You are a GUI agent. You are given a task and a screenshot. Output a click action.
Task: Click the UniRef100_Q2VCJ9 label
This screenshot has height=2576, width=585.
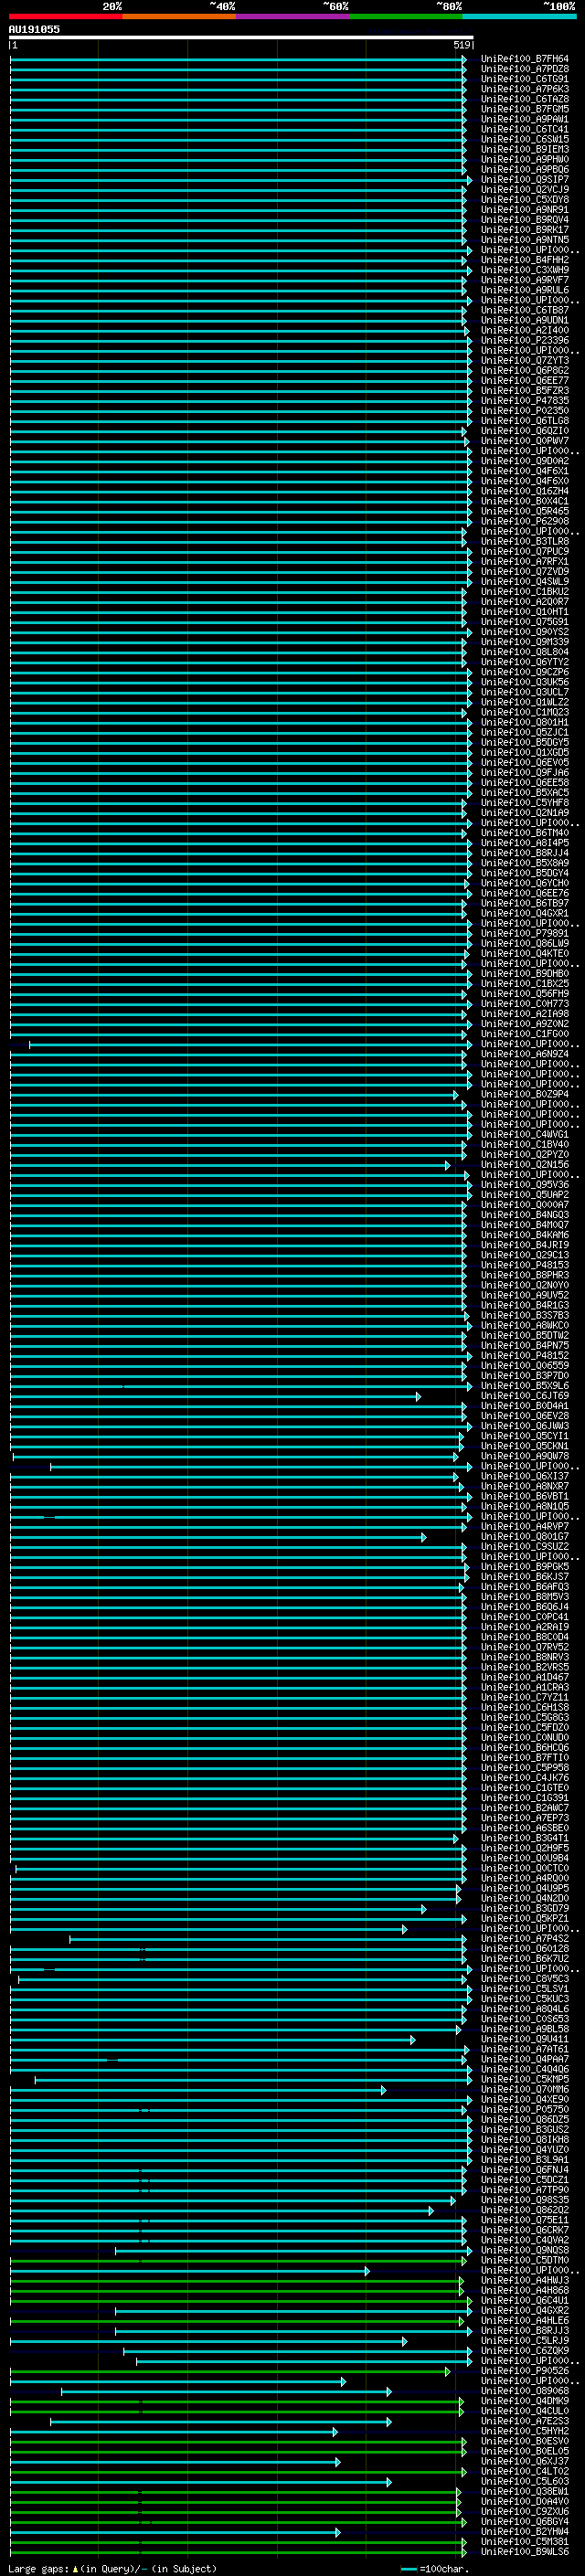point(524,190)
